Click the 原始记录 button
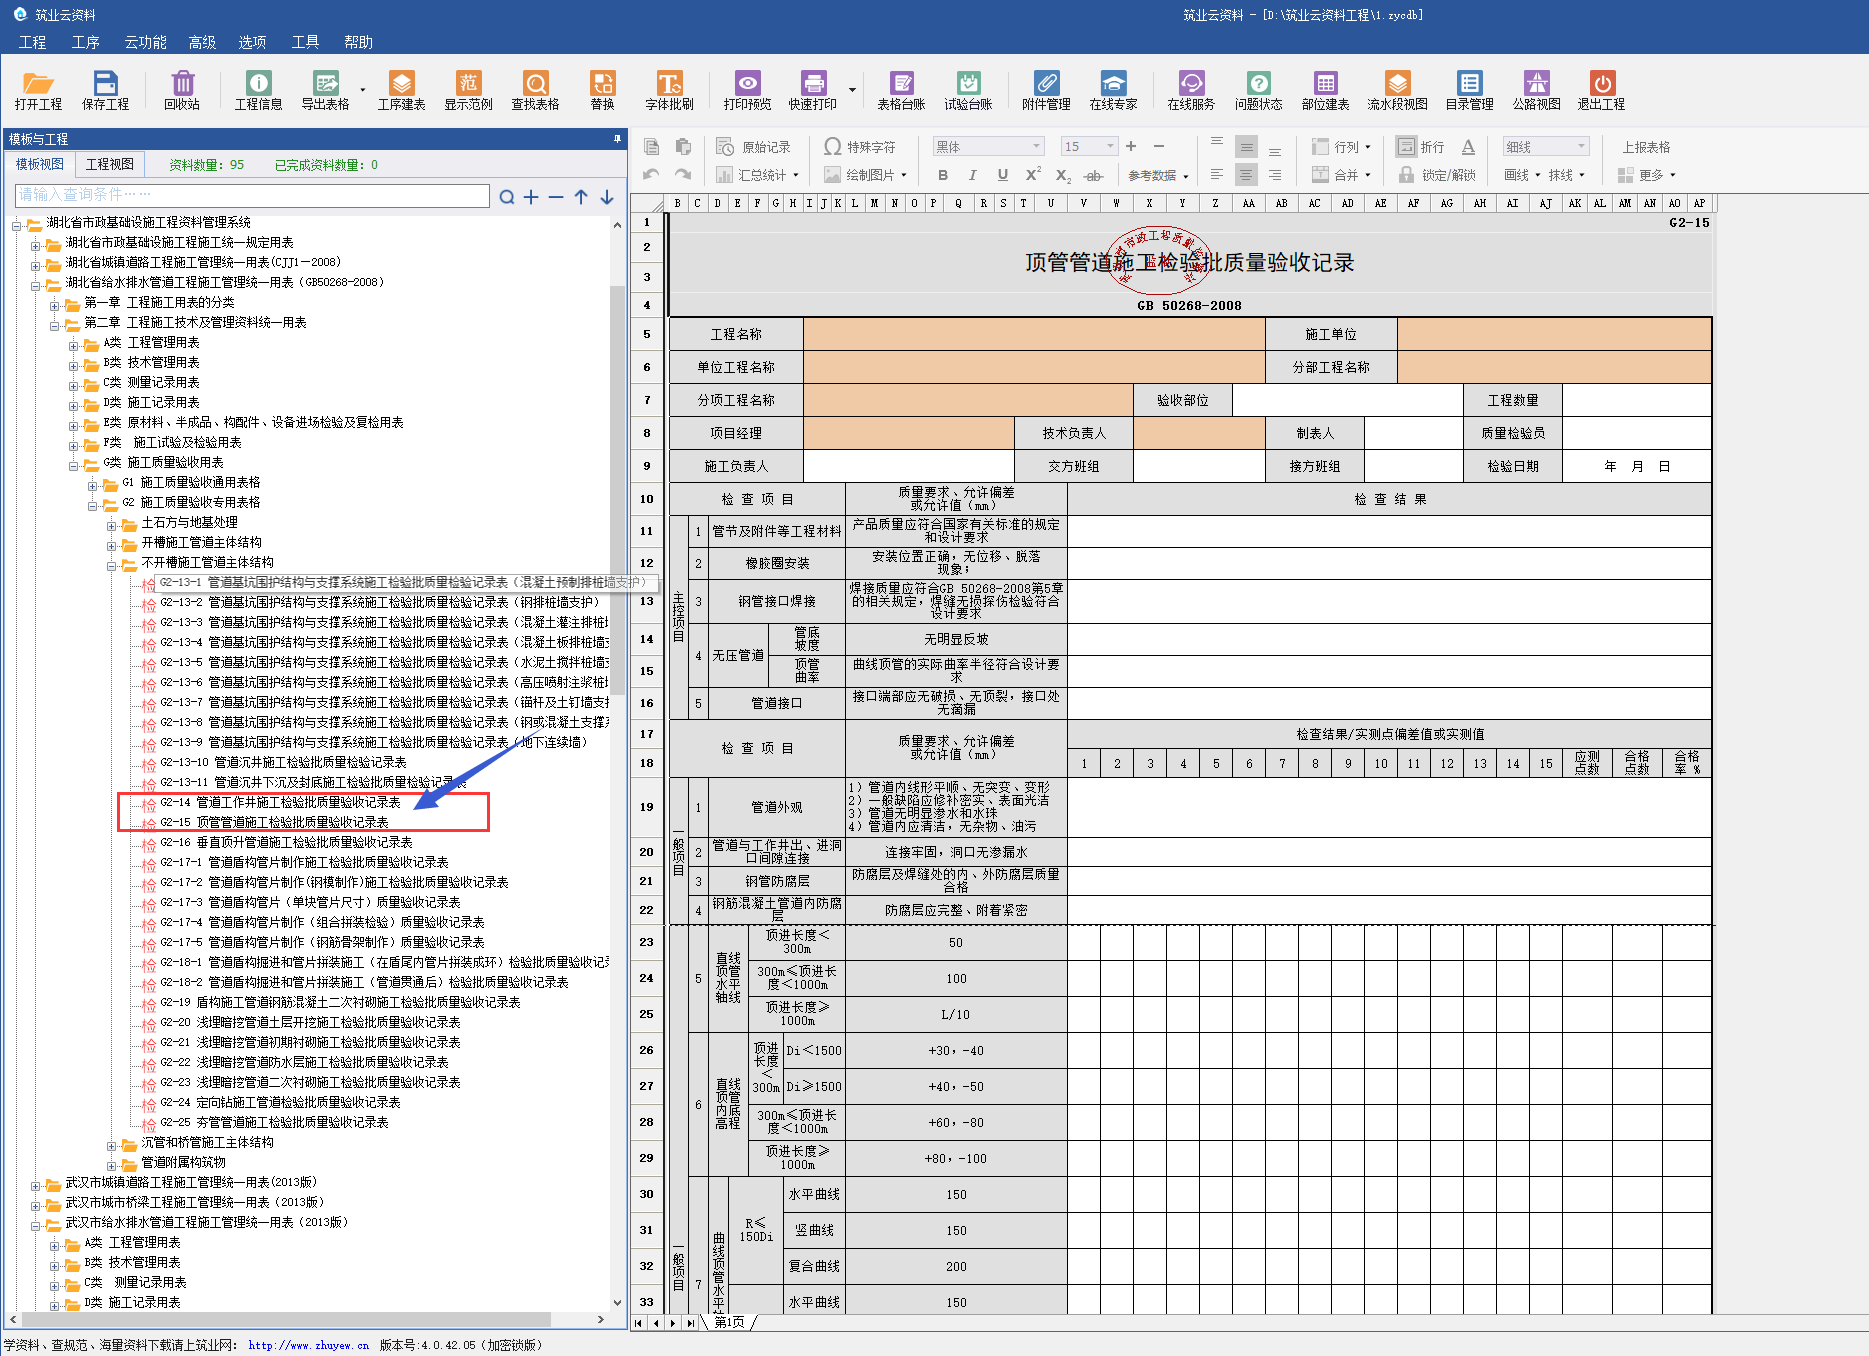 click(754, 147)
